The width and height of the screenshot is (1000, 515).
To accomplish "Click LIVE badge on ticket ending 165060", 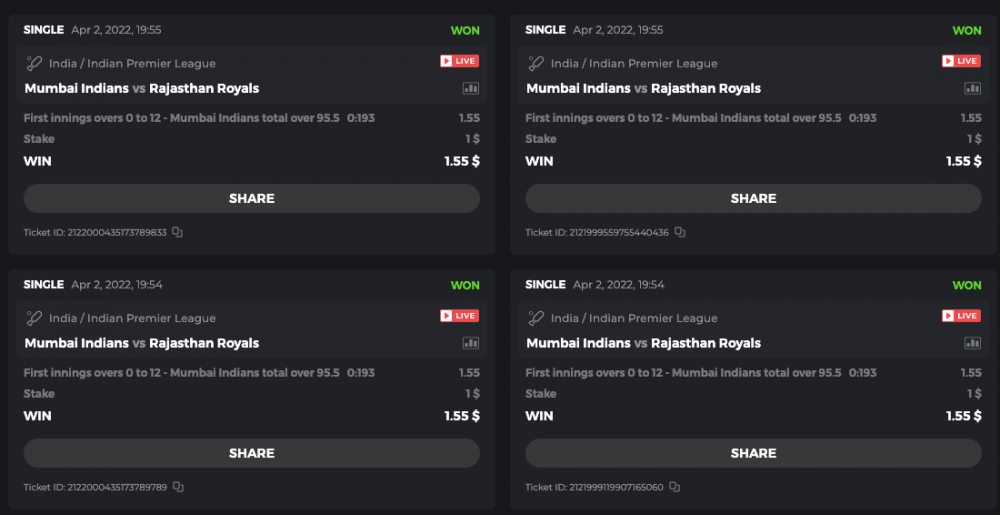I will coord(961,317).
